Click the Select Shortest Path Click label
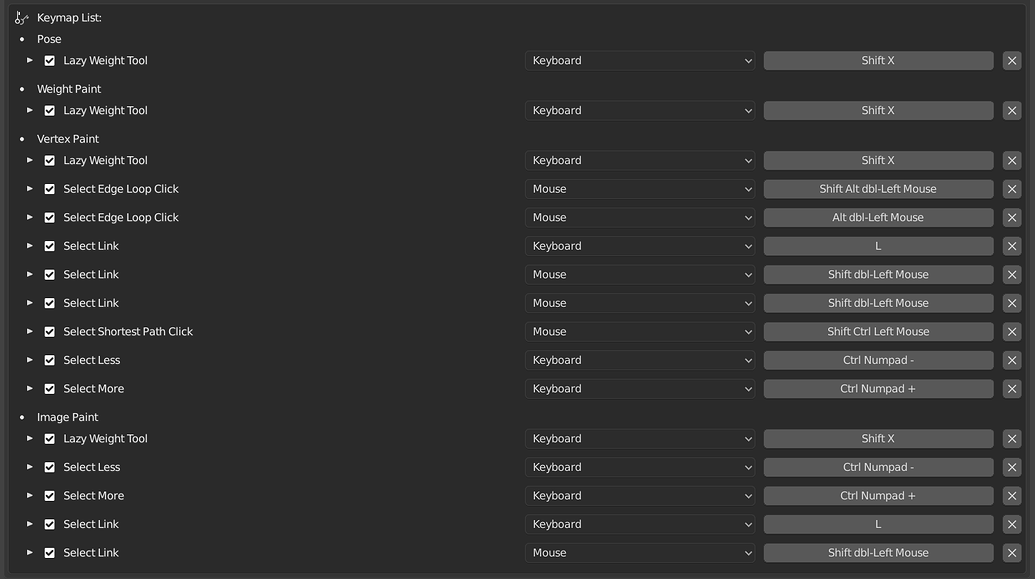The width and height of the screenshot is (1035, 579). (128, 331)
